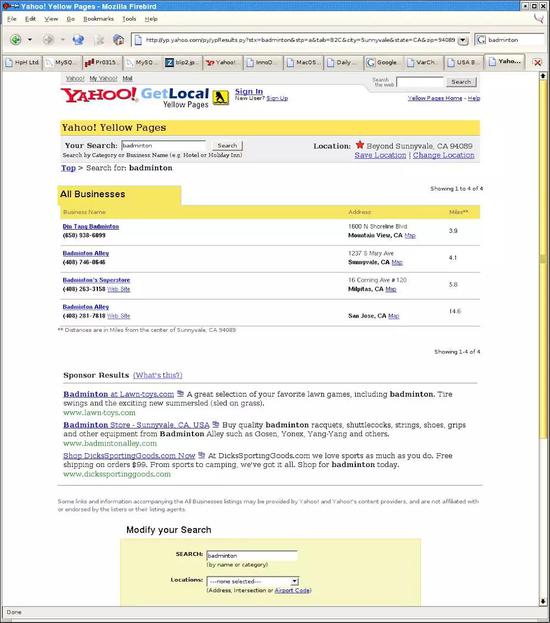Image resolution: width=550 pixels, height=623 pixels.
Task: Click the scrollbar up arrow
Action: pyautogui.click(x=543, y=75)
